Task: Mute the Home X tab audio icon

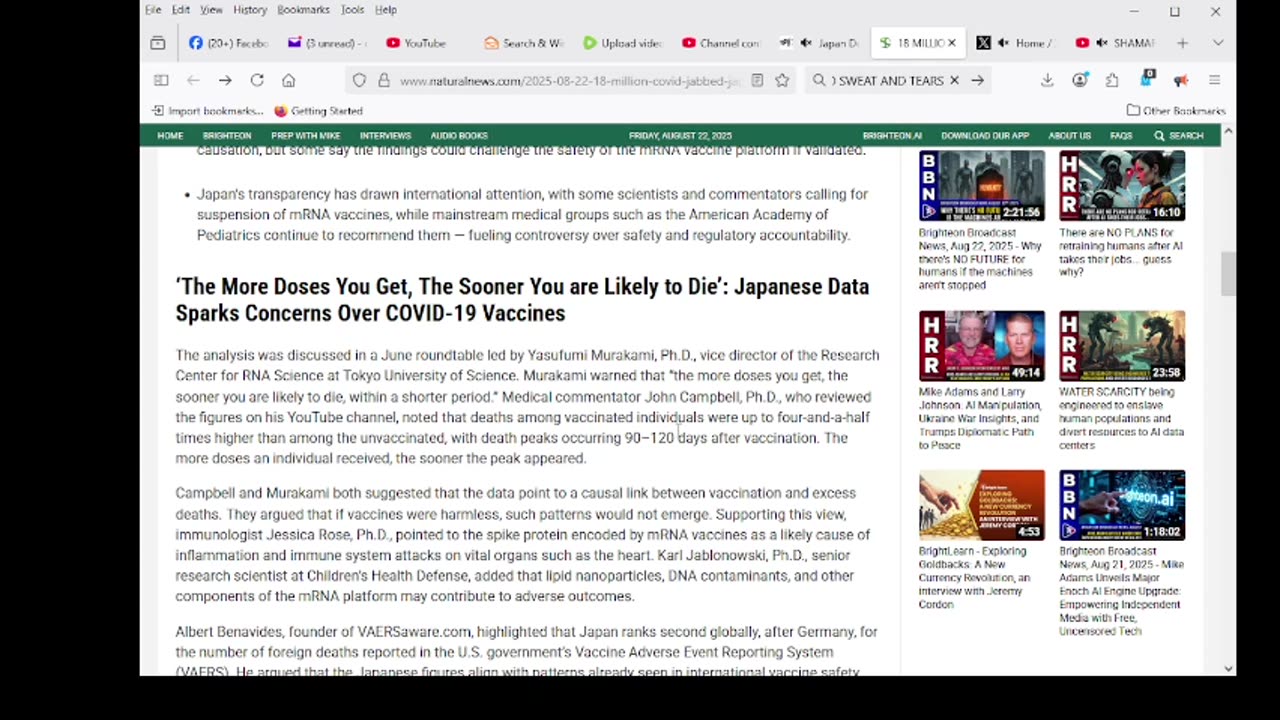Action: 1004,43
